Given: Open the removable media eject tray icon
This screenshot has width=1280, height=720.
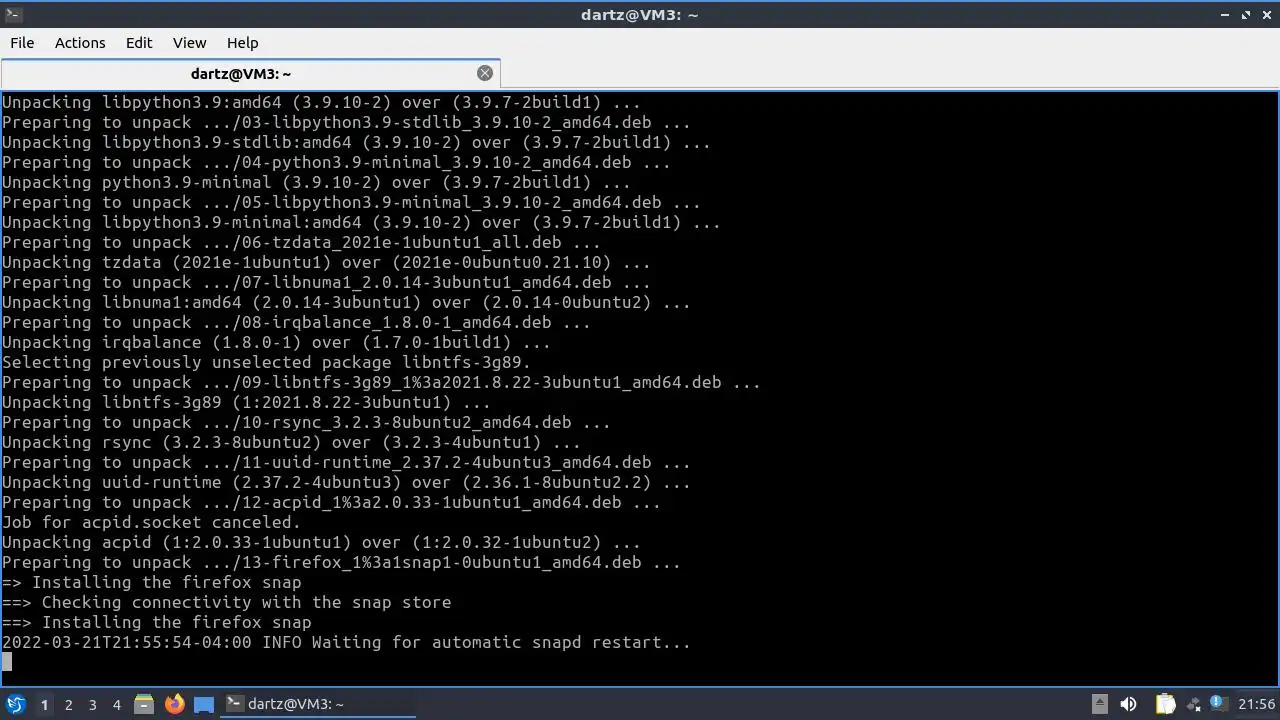Looking at the screenshot, I should 1099,704.
